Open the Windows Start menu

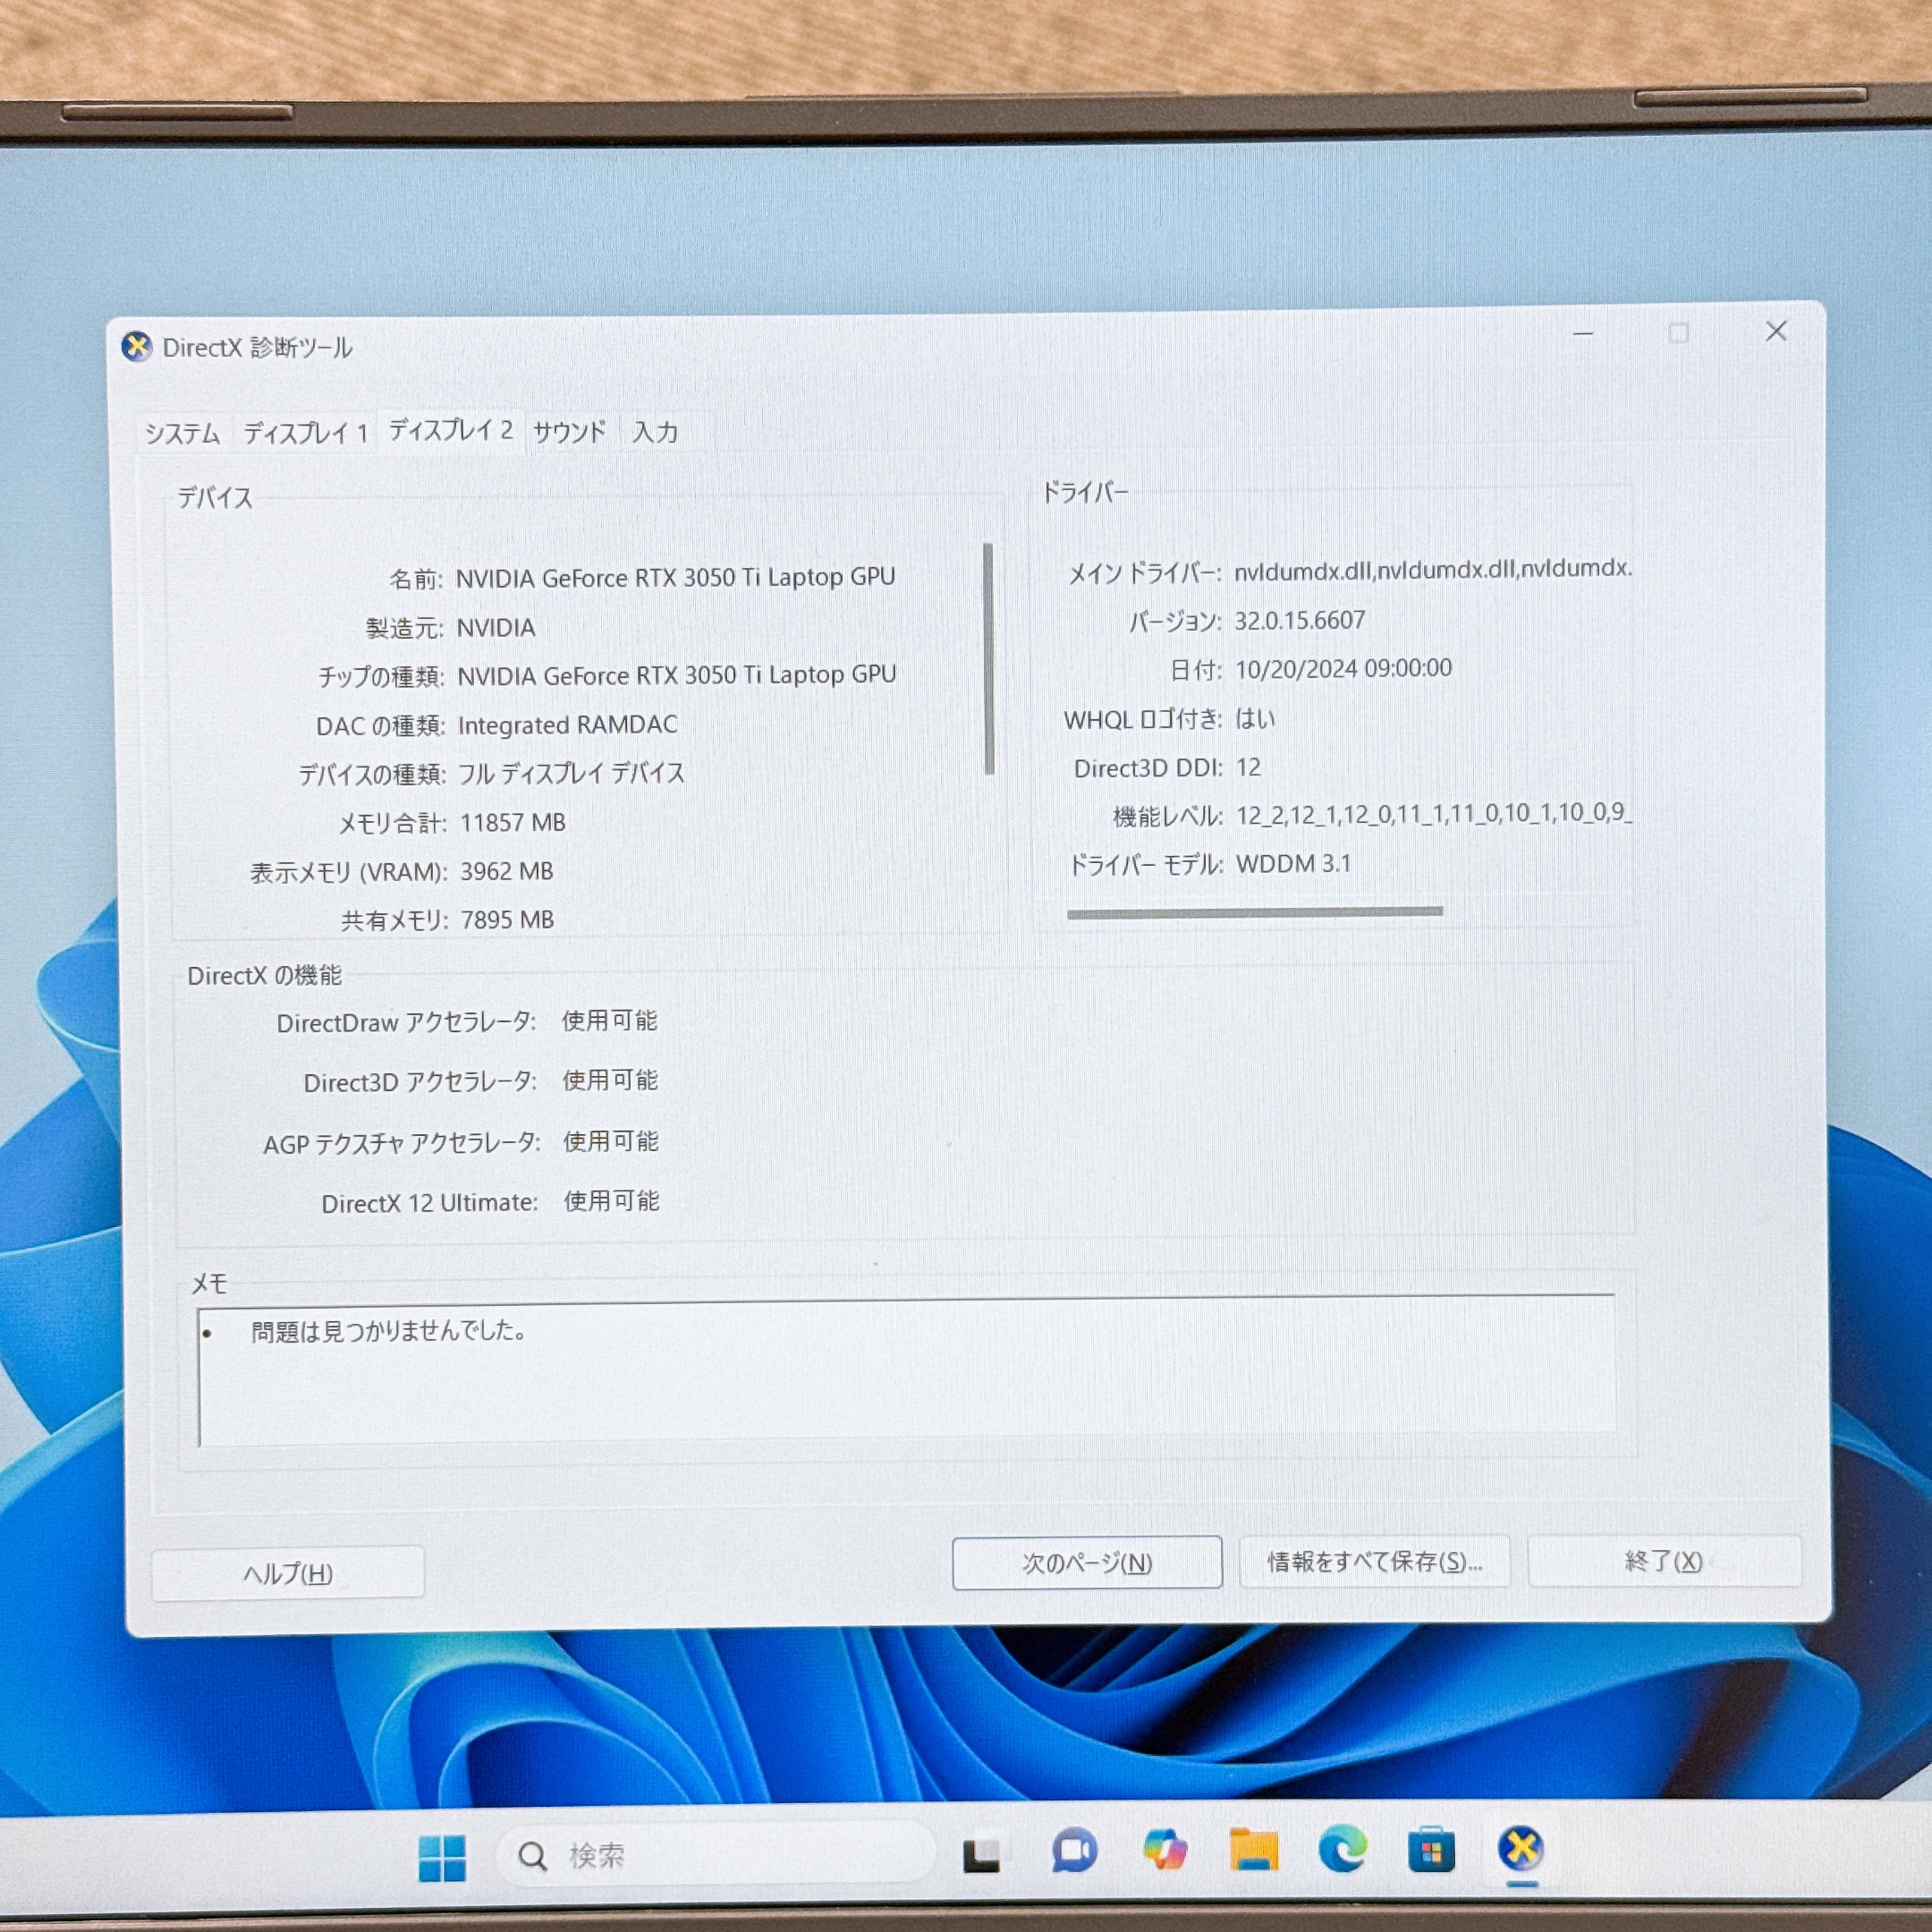[442, 1857]
